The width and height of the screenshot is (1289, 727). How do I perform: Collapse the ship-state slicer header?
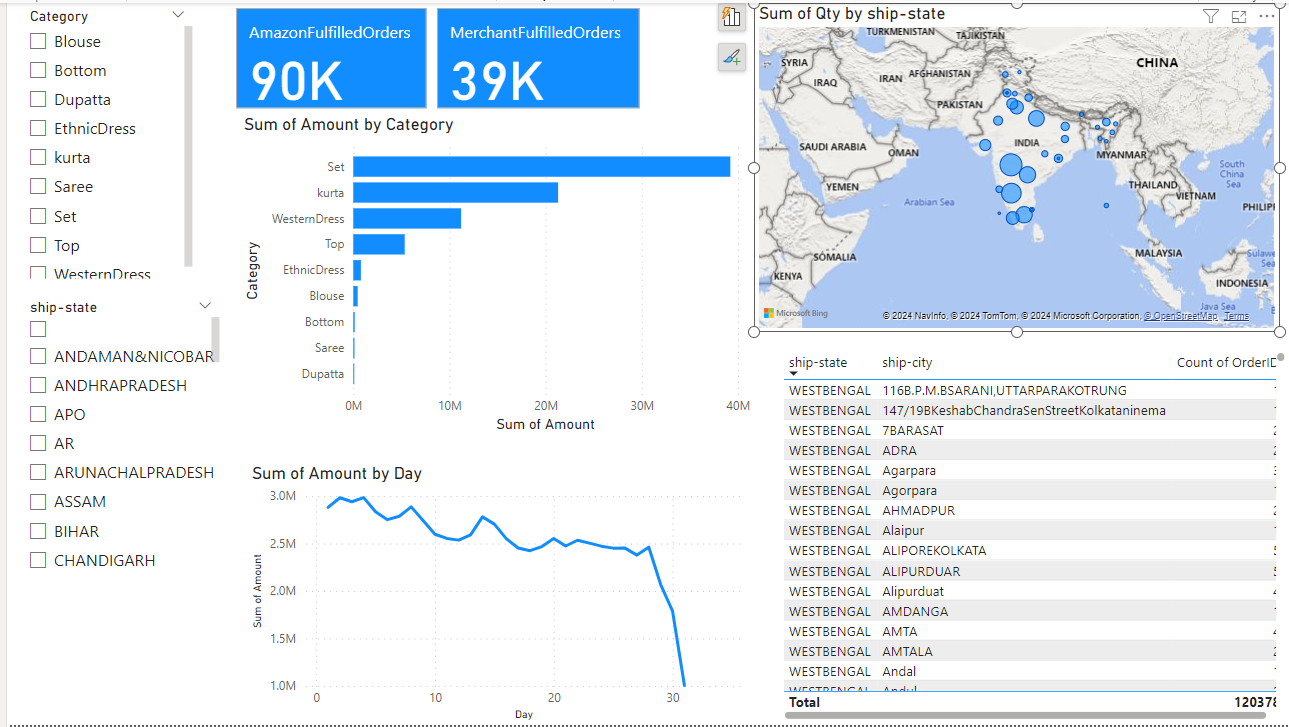[204, 305]
